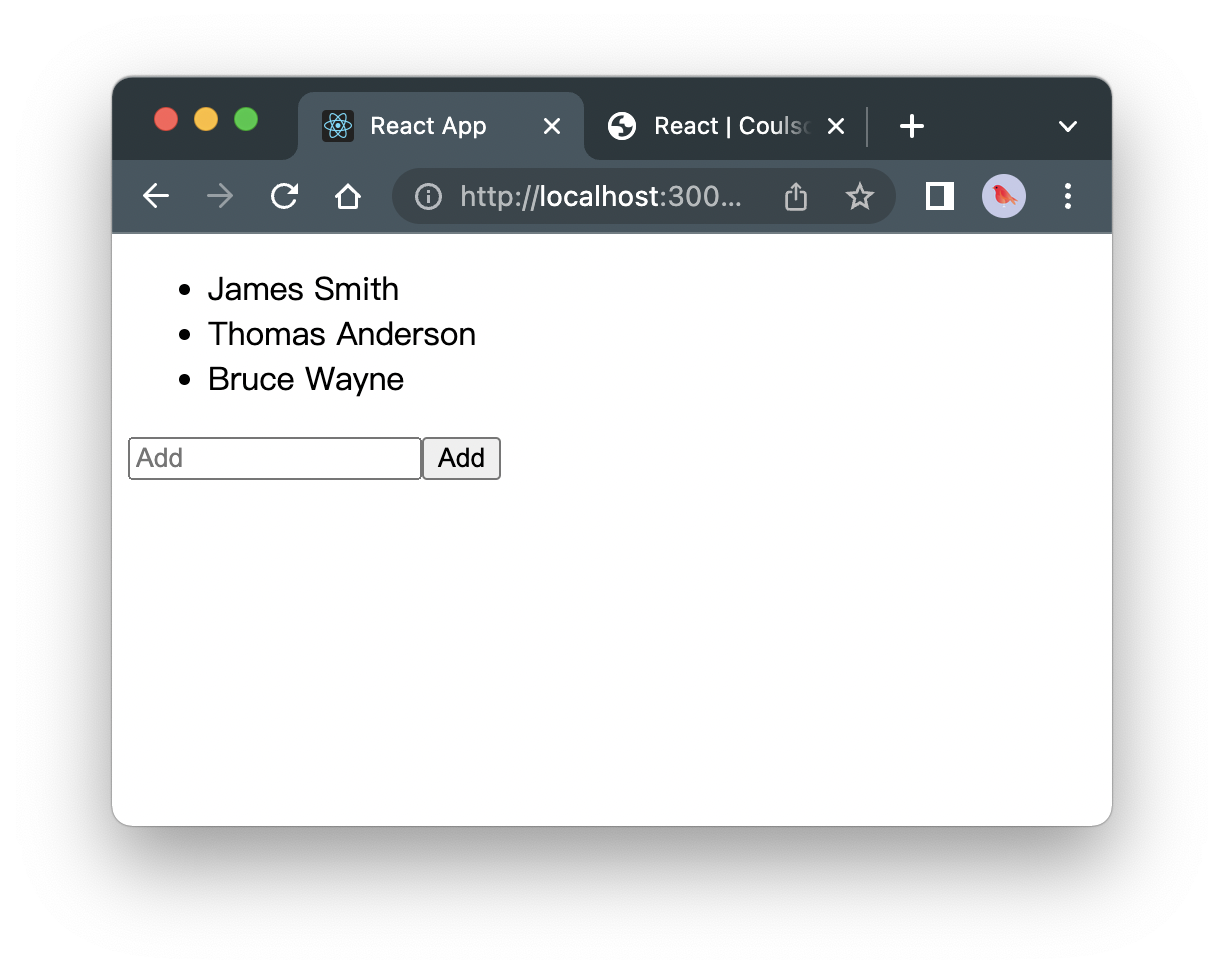Open the share options from the address bar
The image size is (1224, 974).
[x=795, y=196]
